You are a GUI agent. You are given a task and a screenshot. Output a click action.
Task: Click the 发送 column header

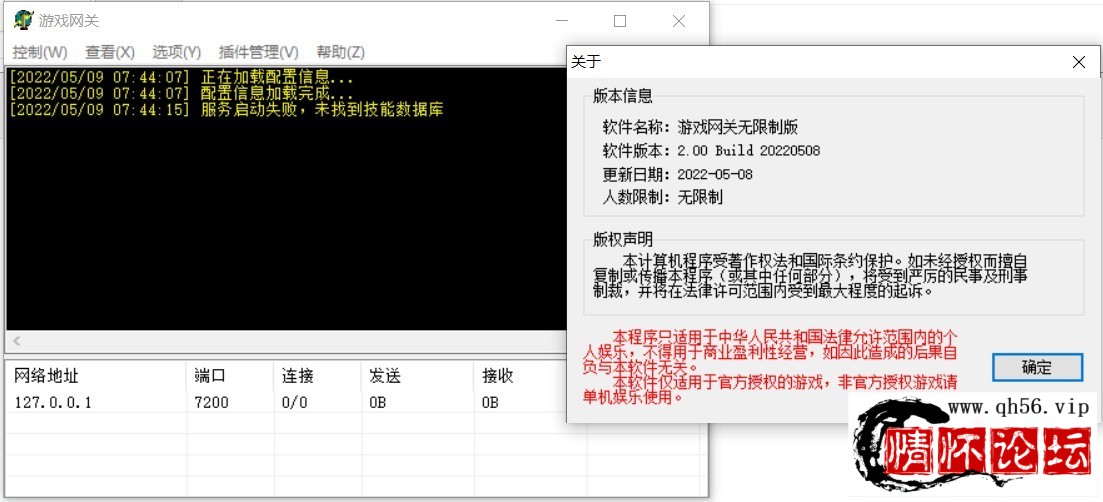pos(418,377)
